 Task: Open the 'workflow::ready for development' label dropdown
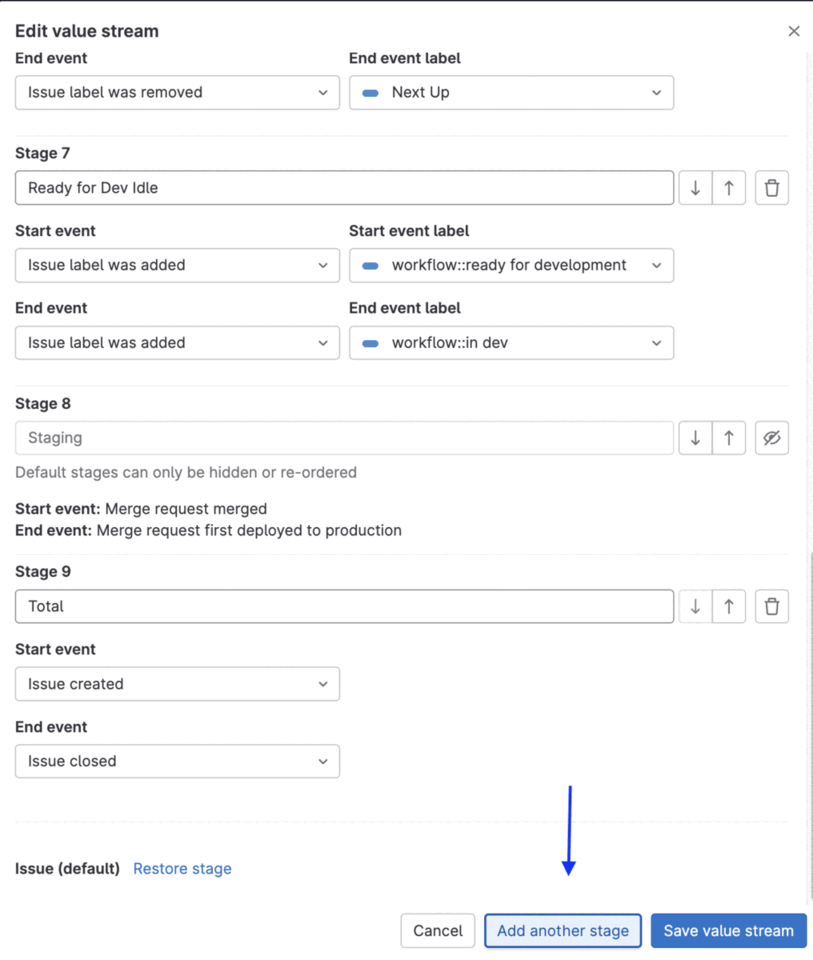[511, 265]
